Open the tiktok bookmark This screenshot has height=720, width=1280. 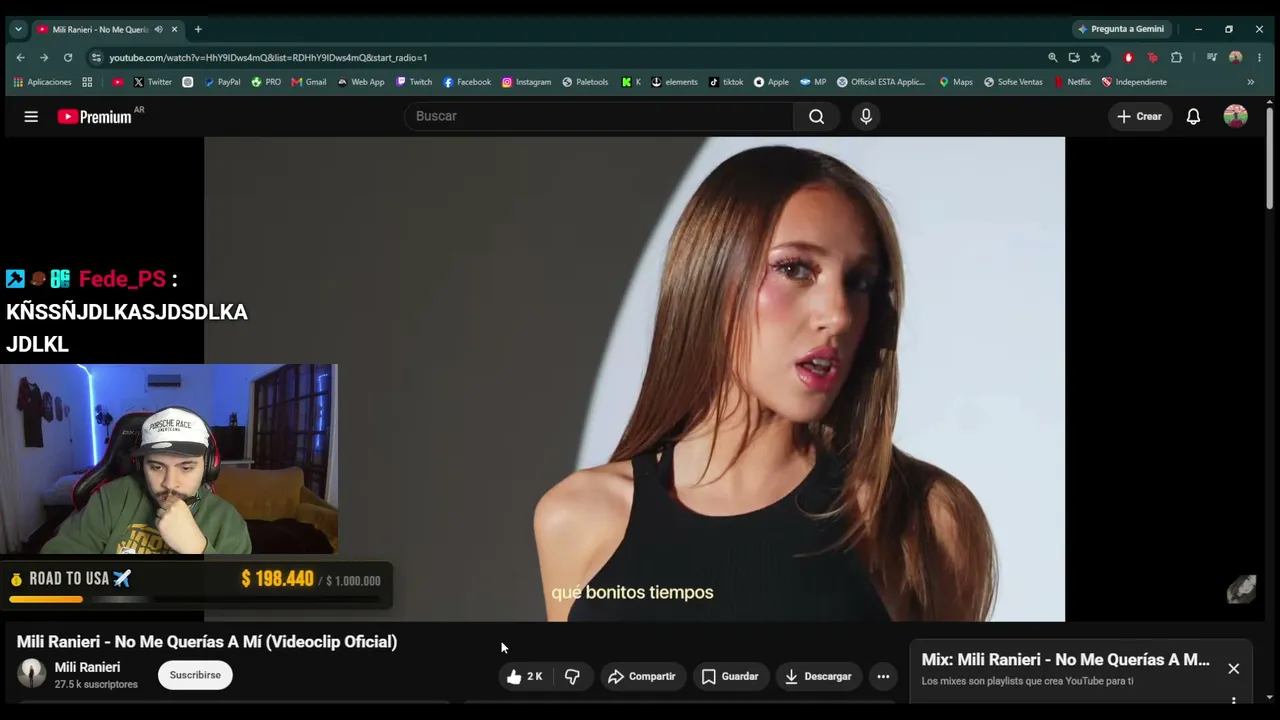tap(725, 82)
